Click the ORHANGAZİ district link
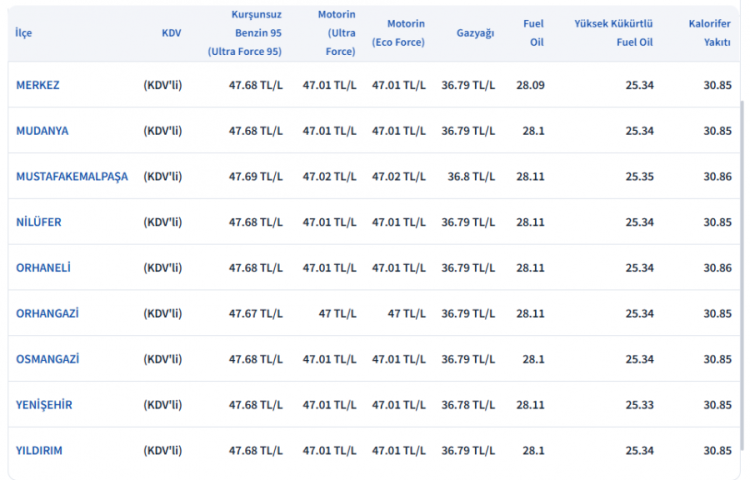Screen dimensions: 750x480 [47, 313]
